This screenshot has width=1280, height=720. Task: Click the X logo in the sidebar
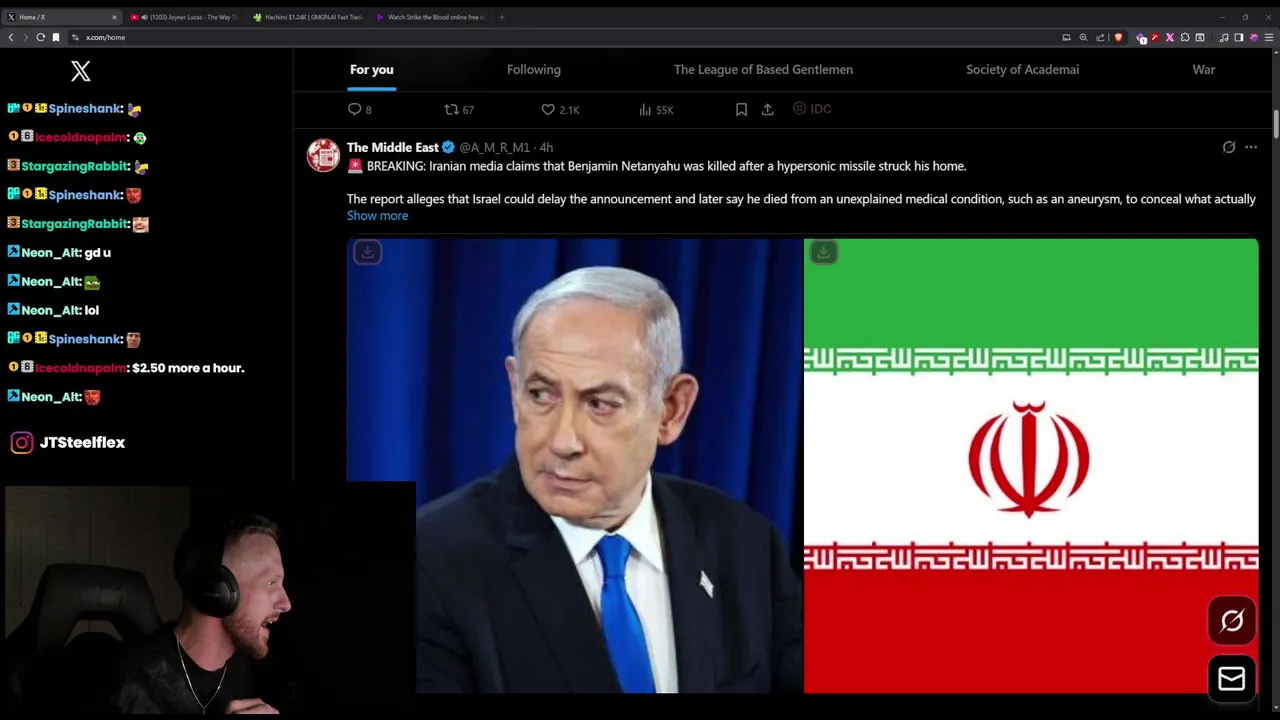(81, 70)
